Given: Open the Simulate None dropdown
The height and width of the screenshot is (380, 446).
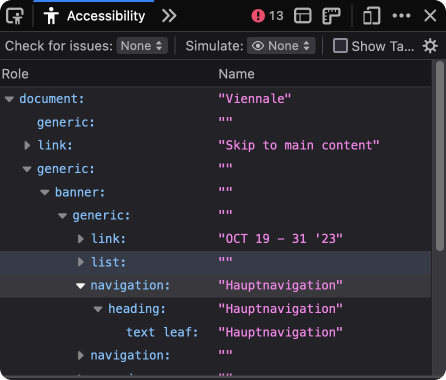Looking at the screenshot, I should pyautogui.click(x=281, y=46).
